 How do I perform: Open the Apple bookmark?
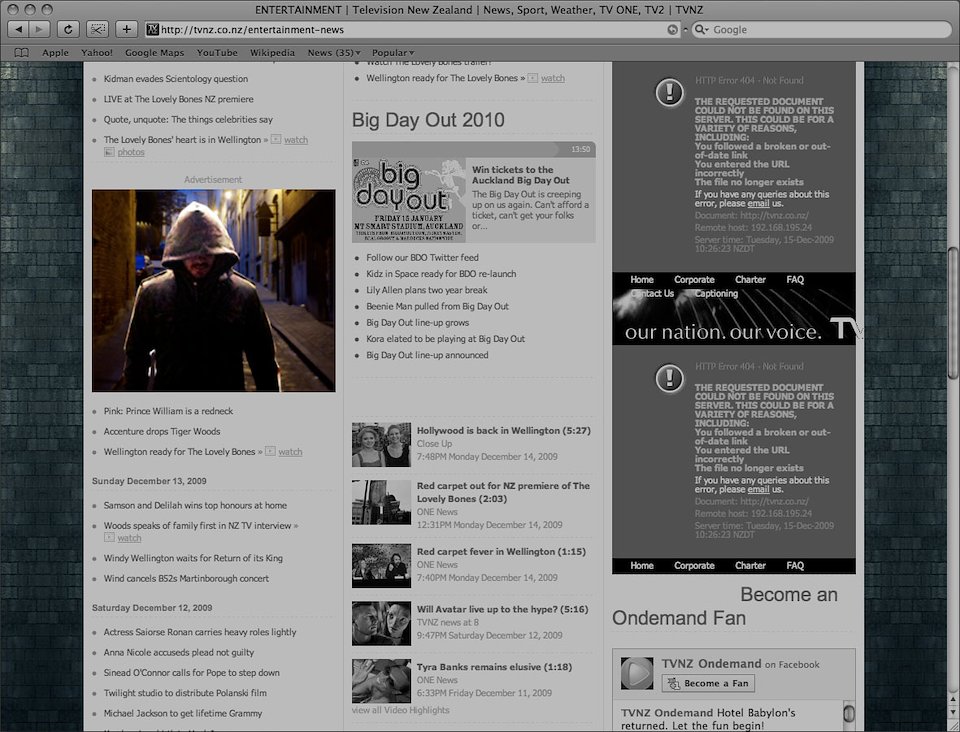(x=55, y=53)
